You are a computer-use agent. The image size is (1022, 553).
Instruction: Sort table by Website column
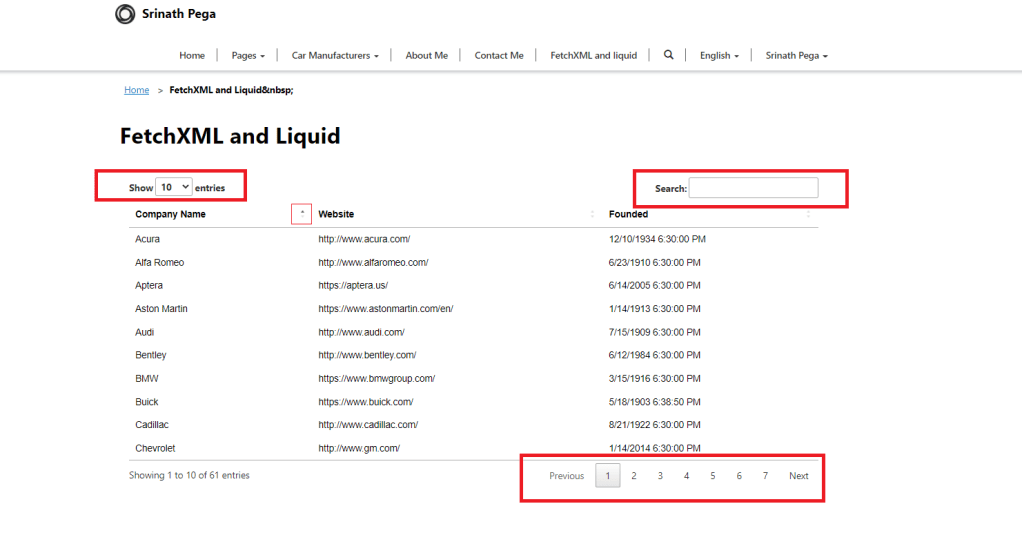(335, 214)
